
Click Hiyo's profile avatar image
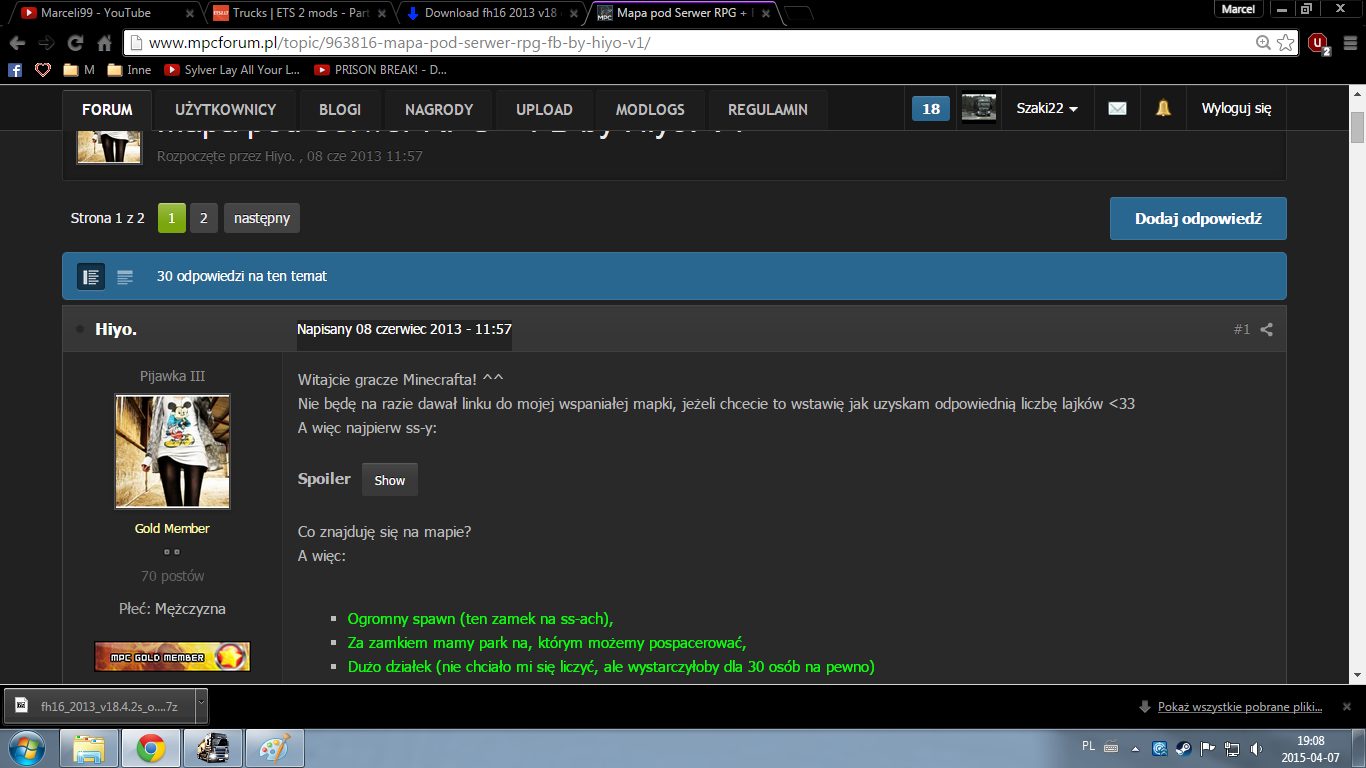tap(173, 451)
